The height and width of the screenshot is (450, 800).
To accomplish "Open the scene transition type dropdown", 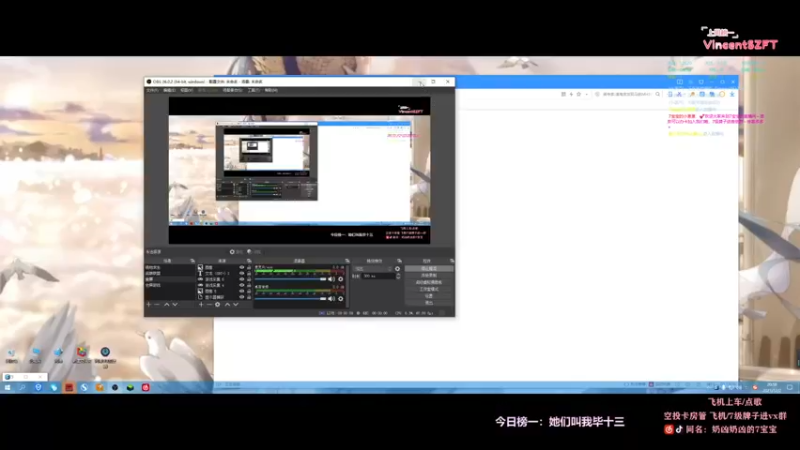I will [x=373, y=269].
